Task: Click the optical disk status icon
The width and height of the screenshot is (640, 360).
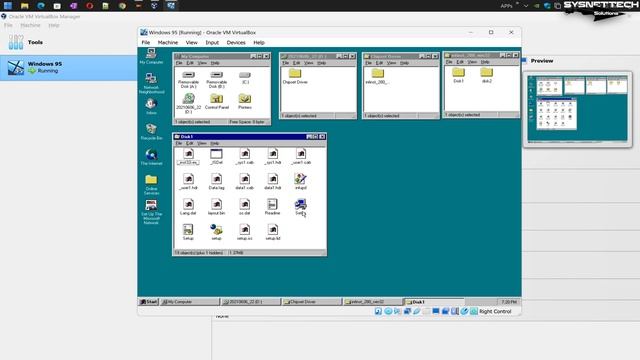Action: click(388, 311)
